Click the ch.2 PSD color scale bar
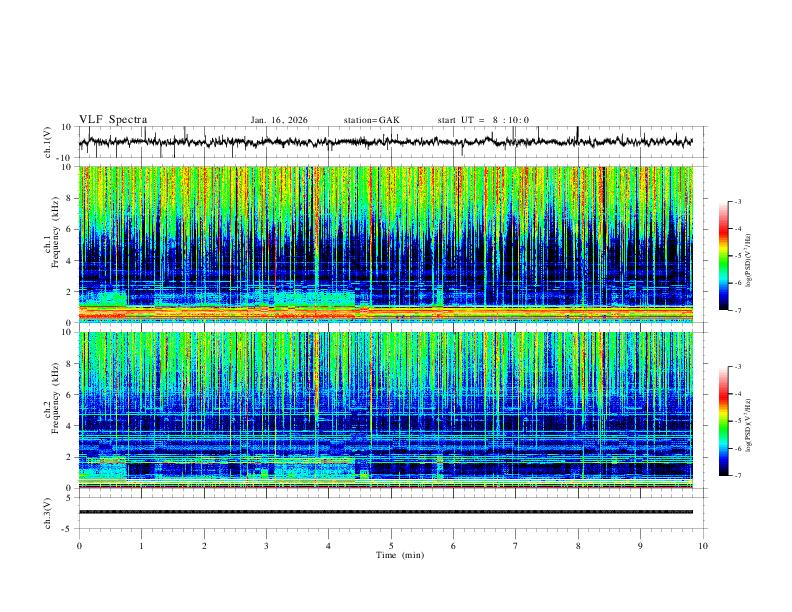792x612 pixels. [x=723, y=421]
